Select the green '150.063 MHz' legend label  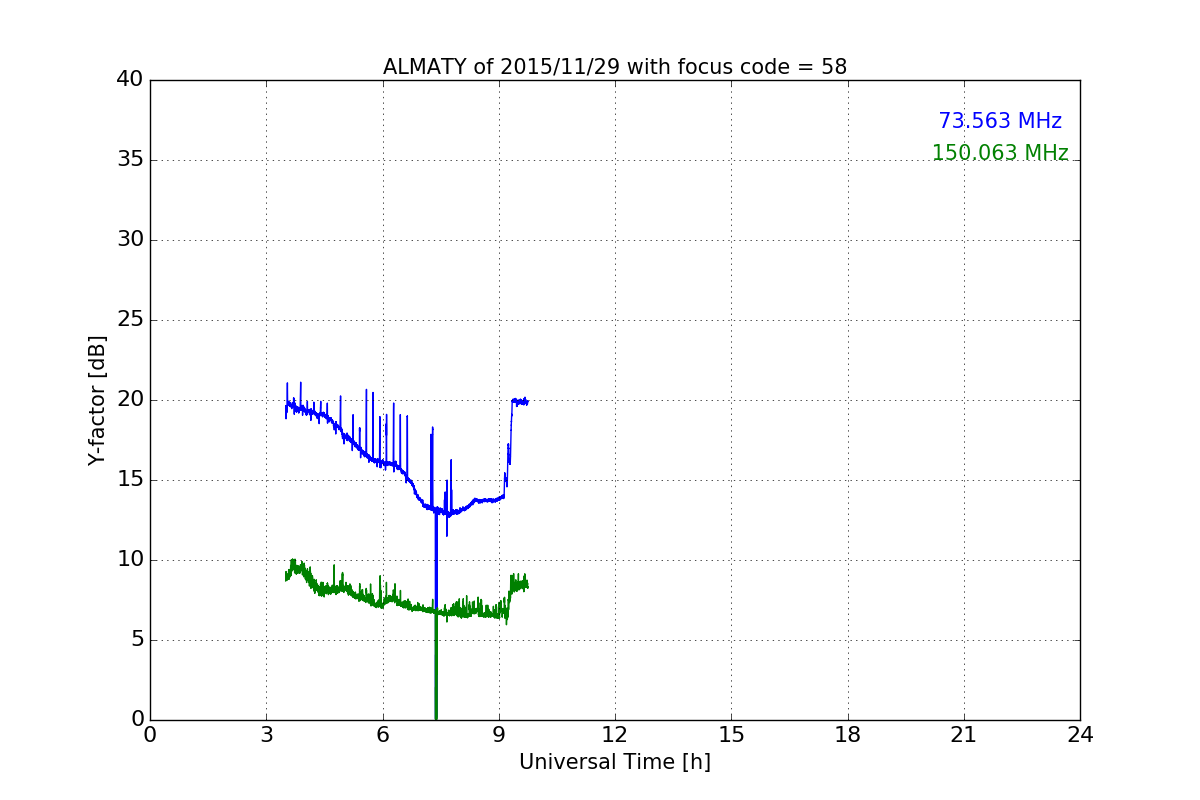(x=1000, y=153)
